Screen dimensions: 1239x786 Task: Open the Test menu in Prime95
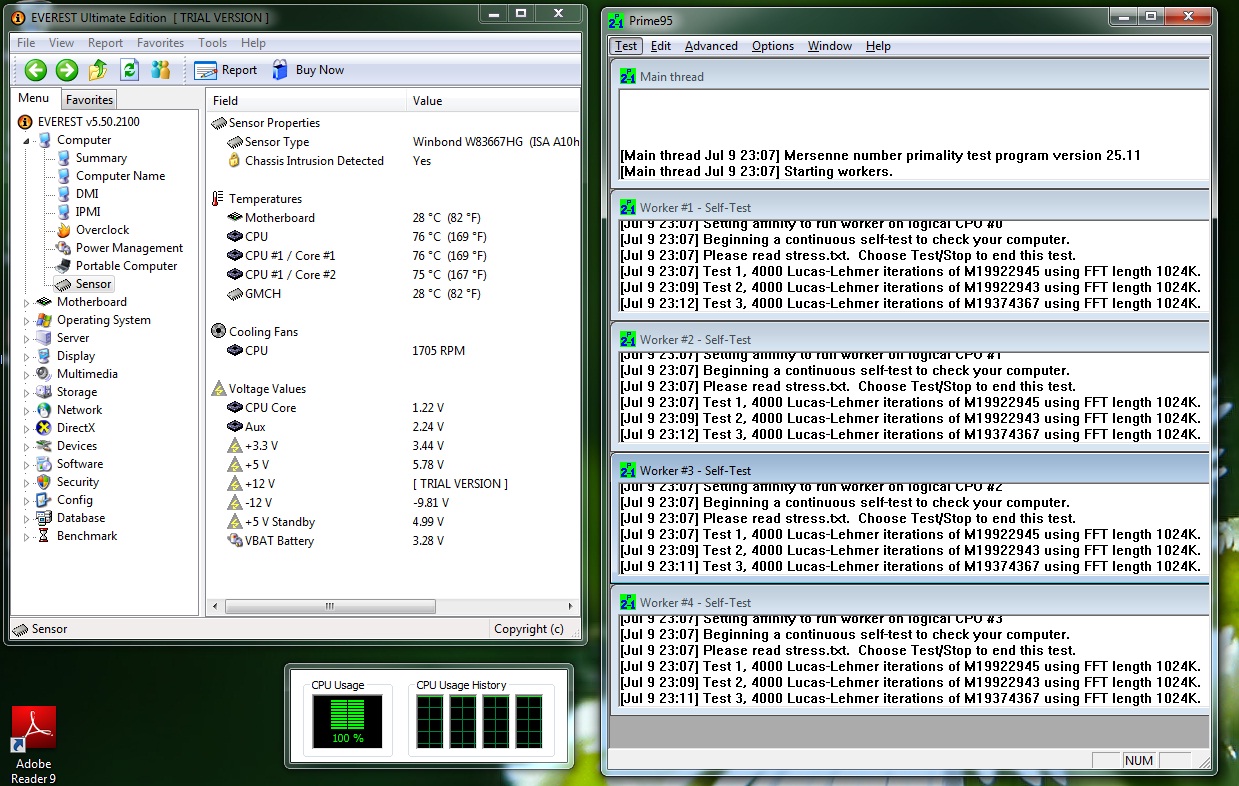[x=626, y=46]
